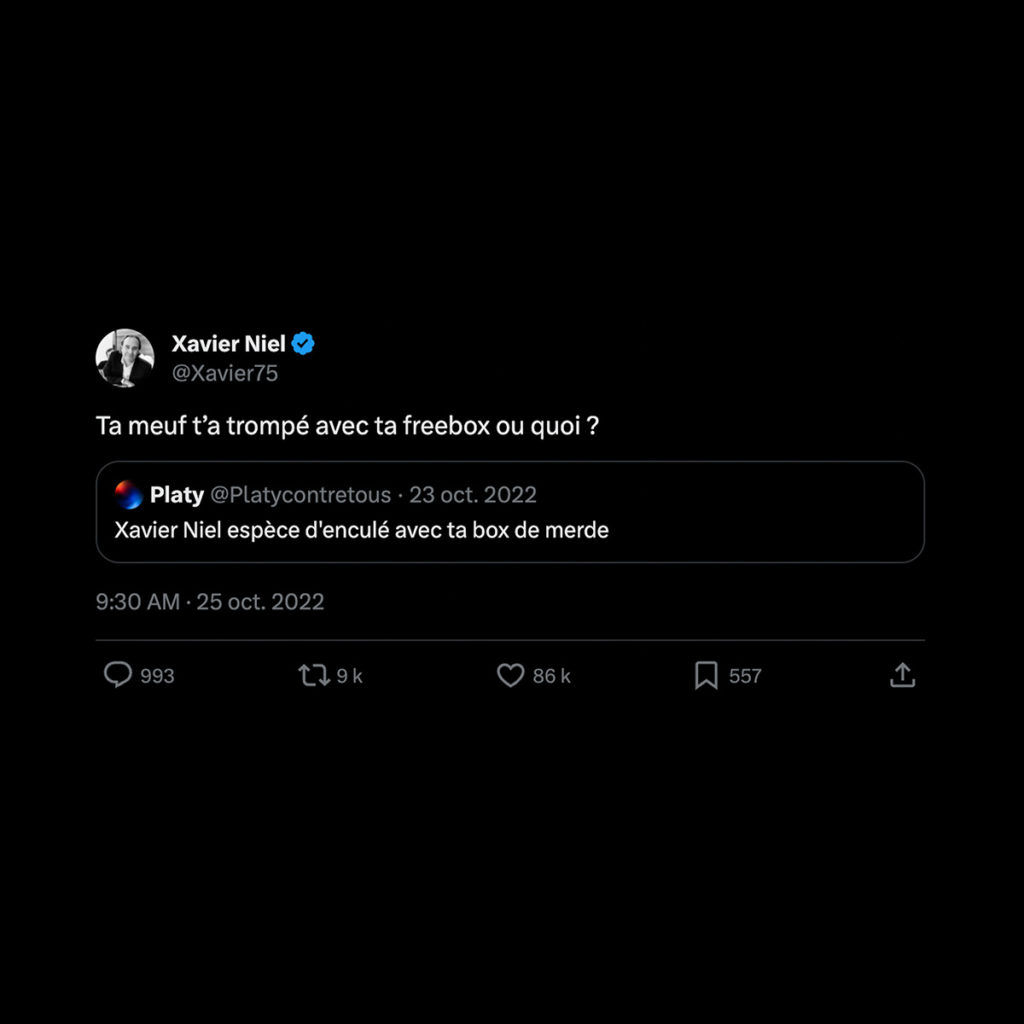Click the reply speech bubble icon

pos(118,676)
